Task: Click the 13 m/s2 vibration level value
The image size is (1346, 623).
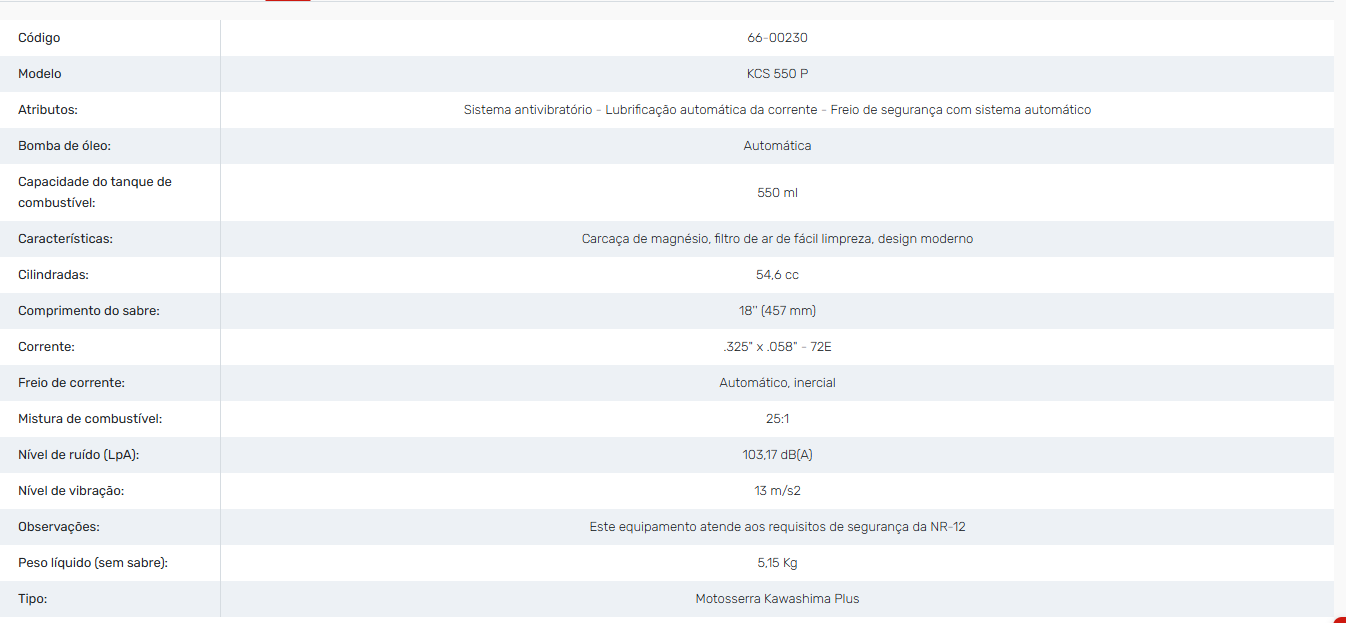Action: point(777,491)
